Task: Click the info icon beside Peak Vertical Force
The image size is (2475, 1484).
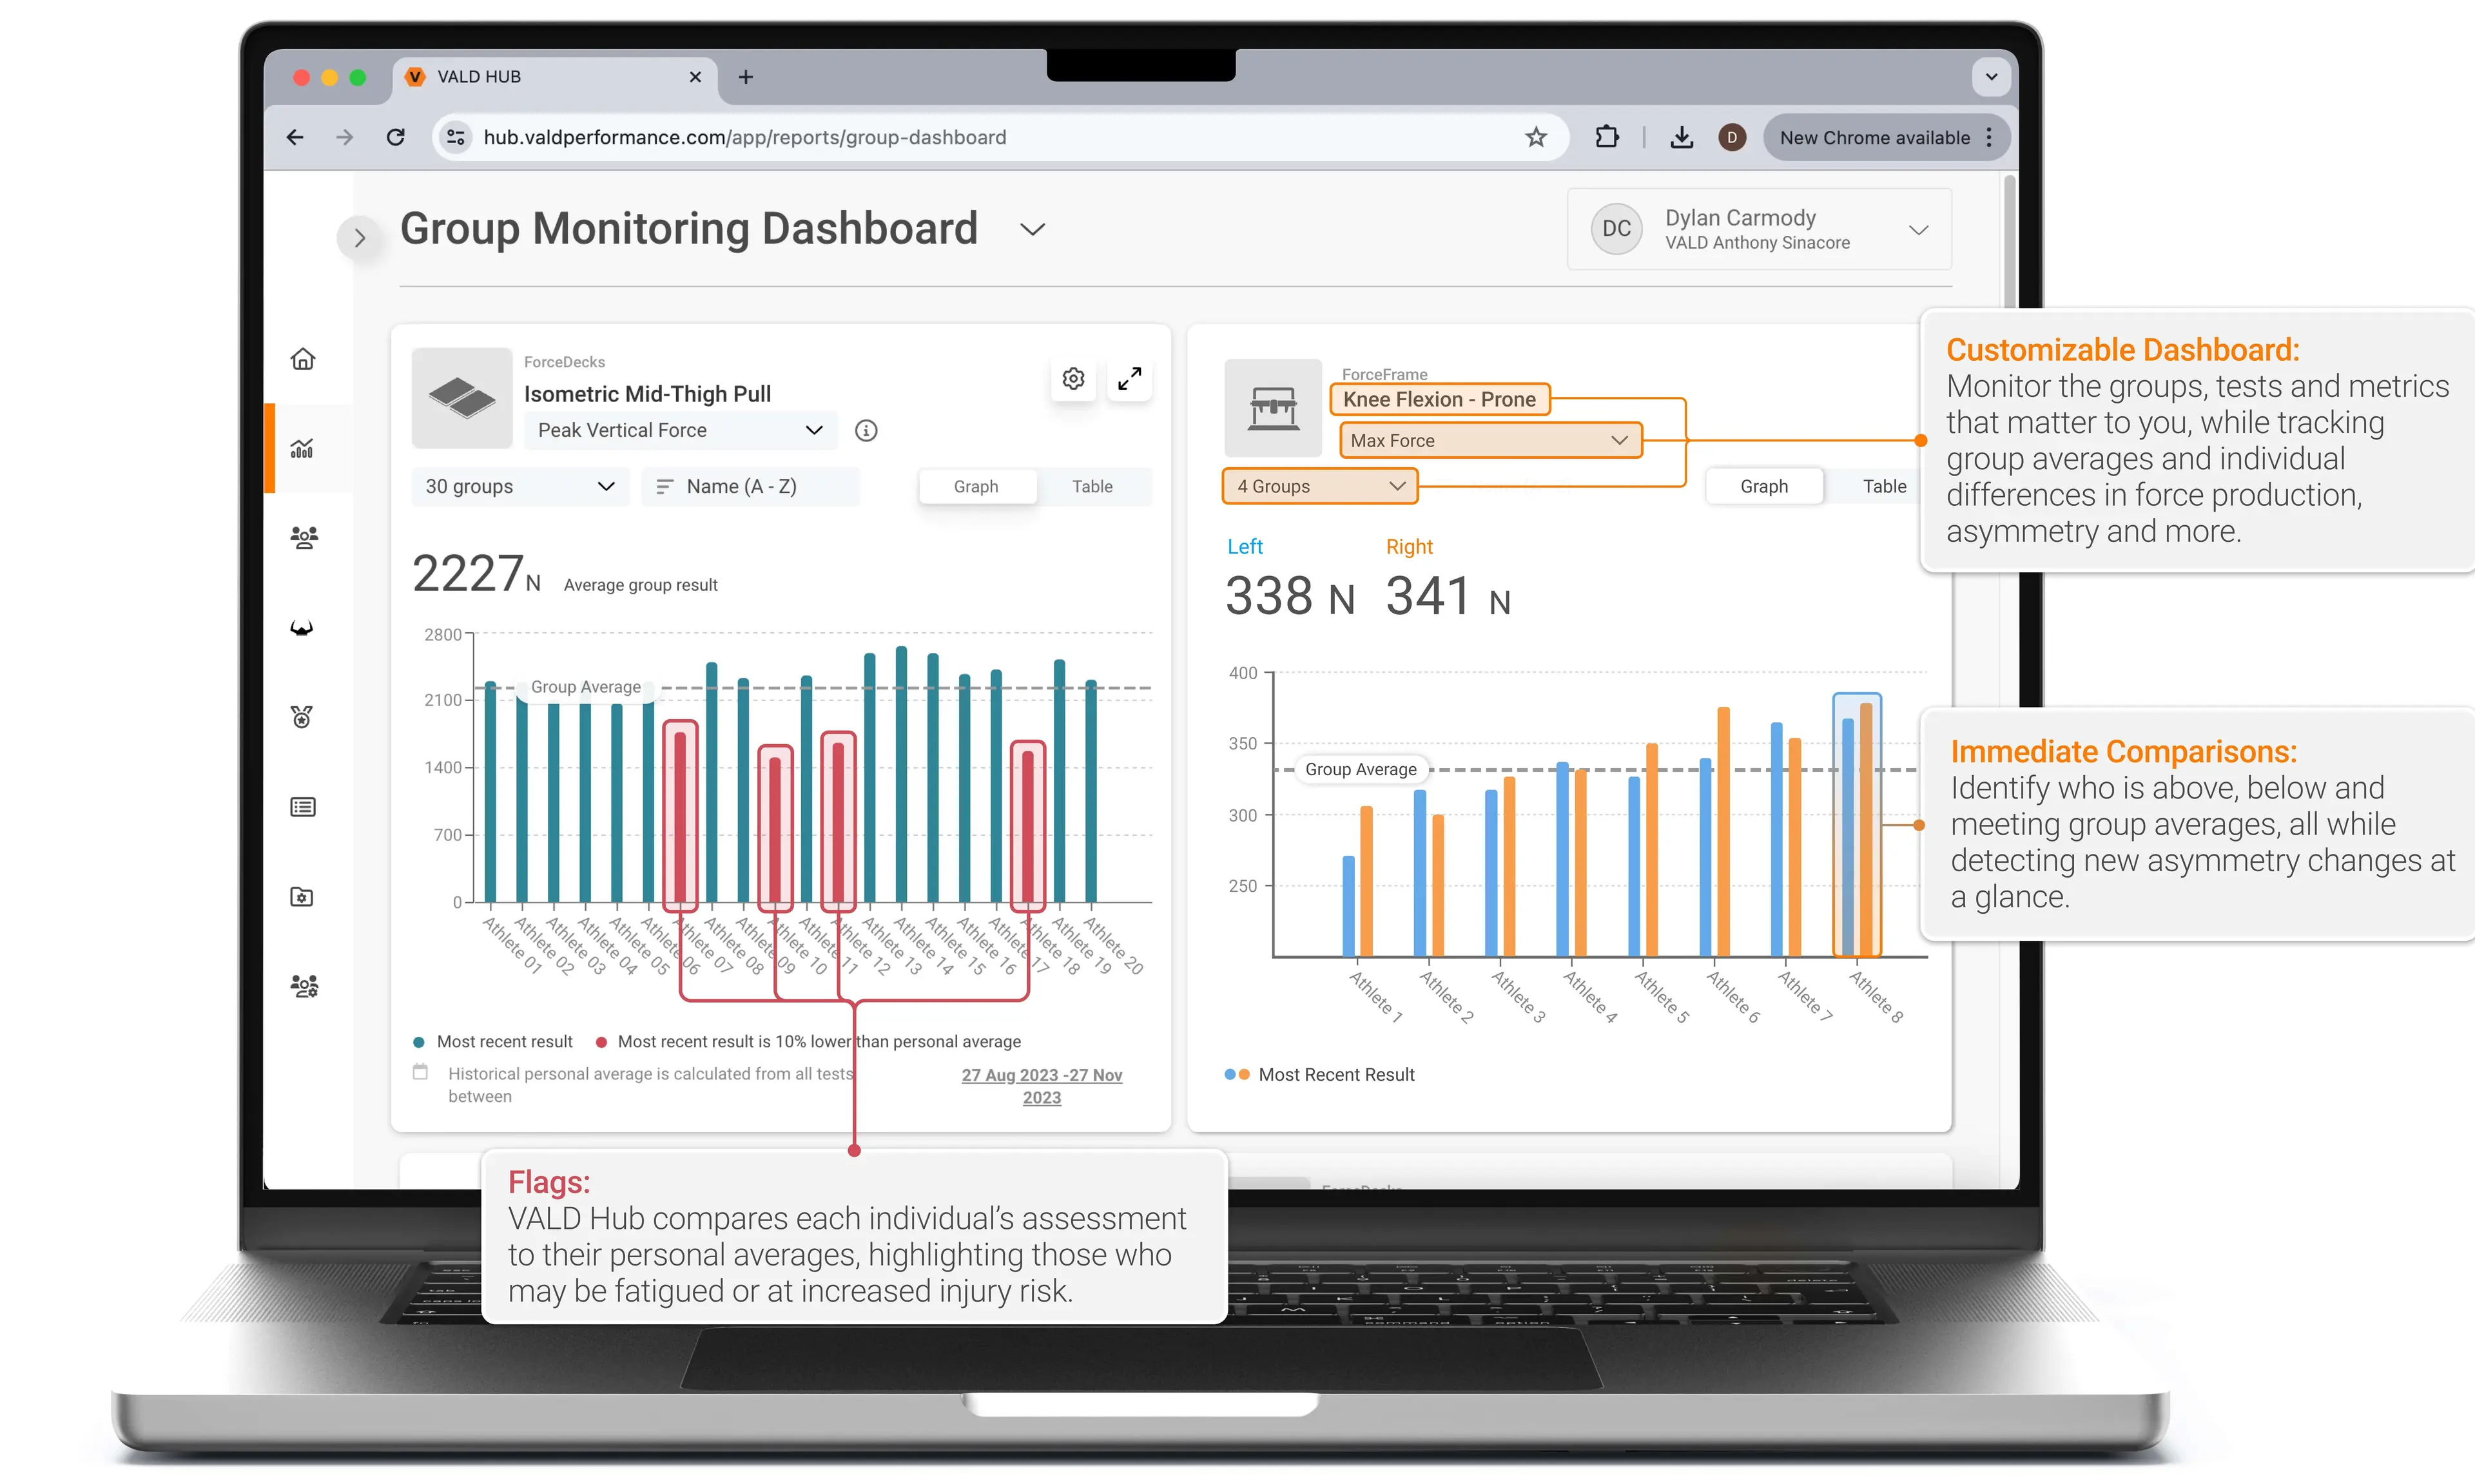Action: pyautogui.click(x=866, y=430)
